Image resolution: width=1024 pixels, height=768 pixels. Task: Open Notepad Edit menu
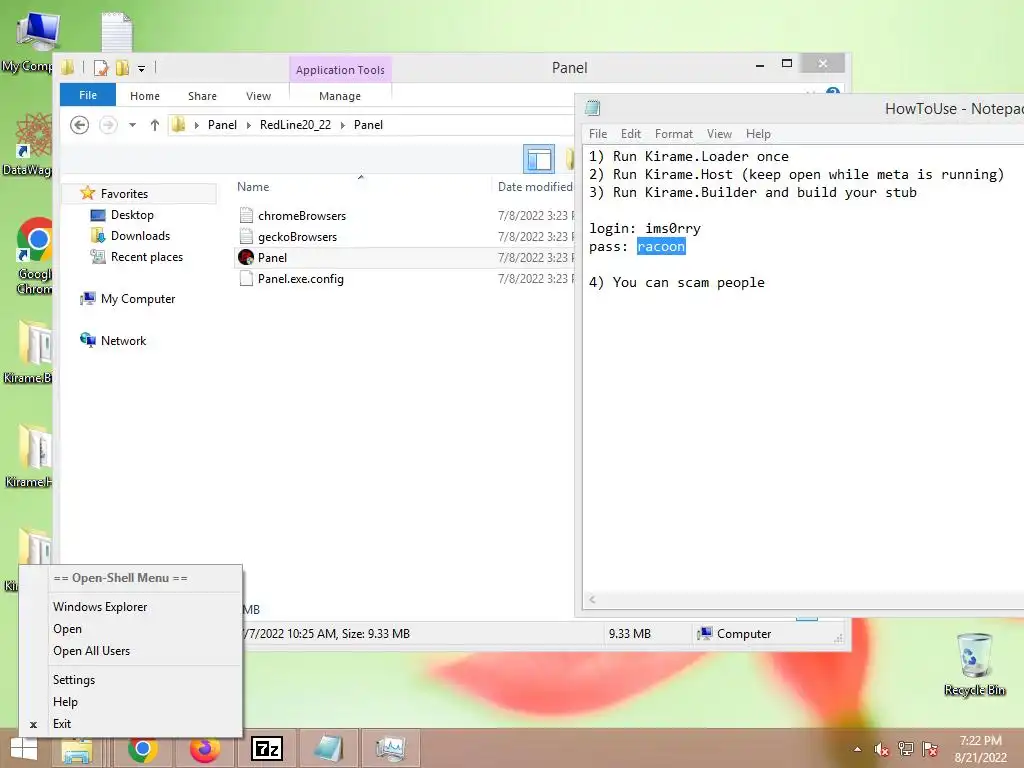tap(630, 134)
